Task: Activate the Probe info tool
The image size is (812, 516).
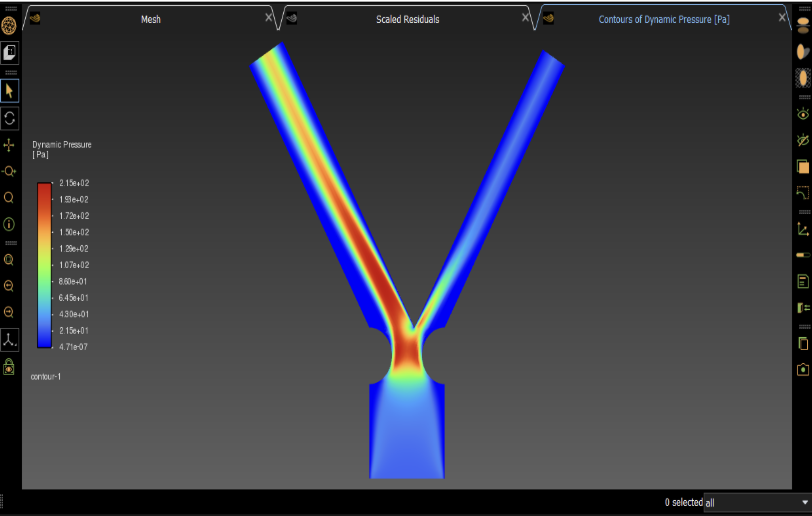Action: (9, 224)
